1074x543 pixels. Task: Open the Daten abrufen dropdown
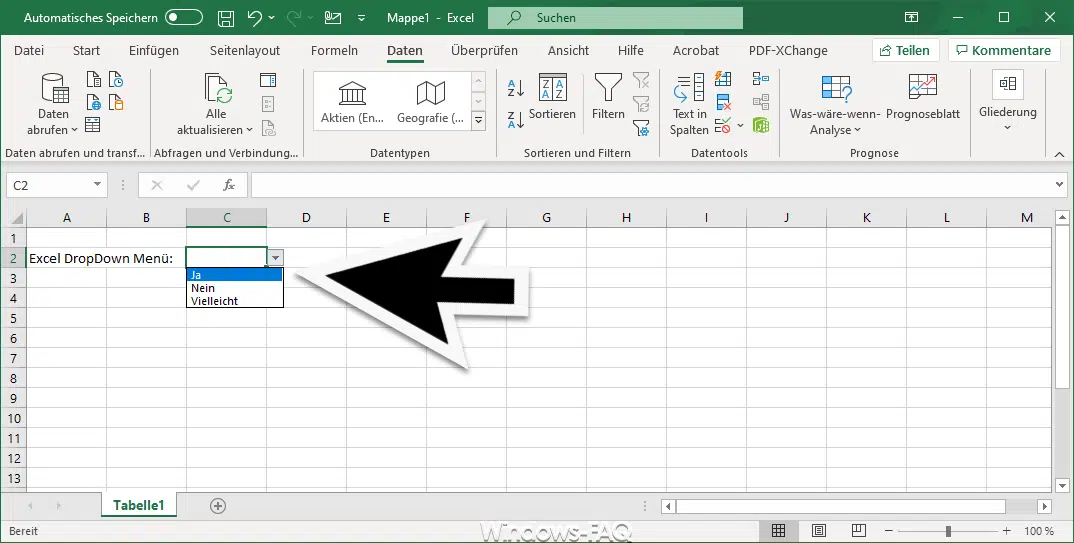tap(54, 105)
